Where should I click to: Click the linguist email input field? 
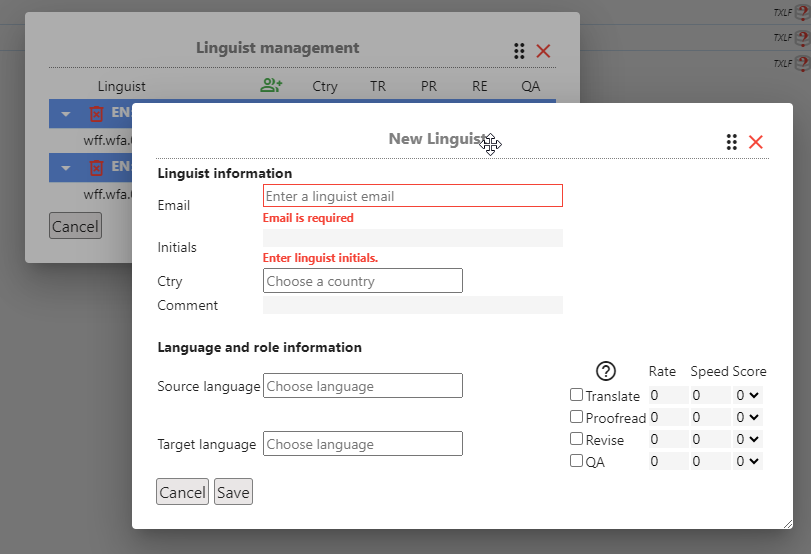pos(413,196)
